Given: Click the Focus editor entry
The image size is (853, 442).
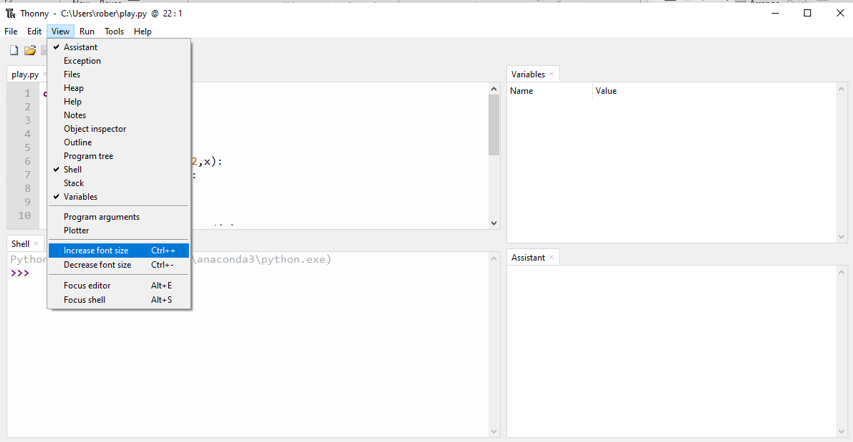Looking at the screenshot, I should 87,286.
